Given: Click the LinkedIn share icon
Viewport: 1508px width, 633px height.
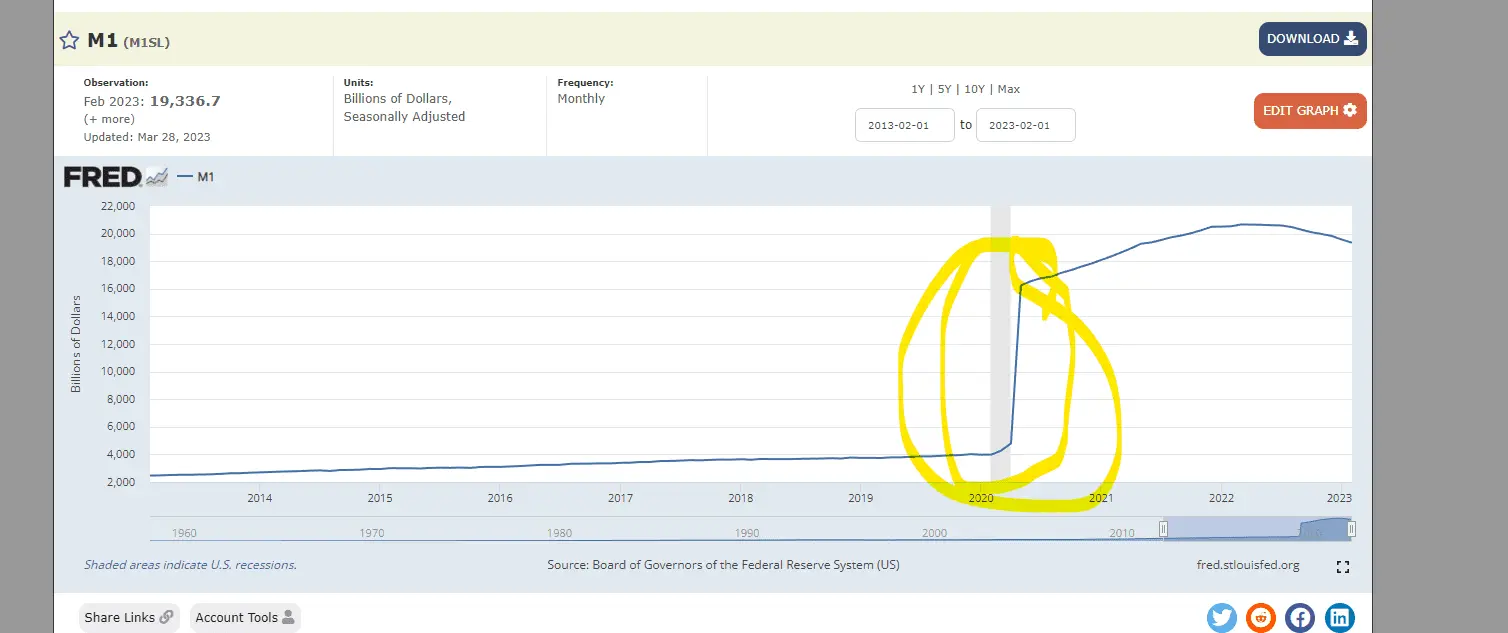Looking at the screenshot, I should coord(1340,617).
